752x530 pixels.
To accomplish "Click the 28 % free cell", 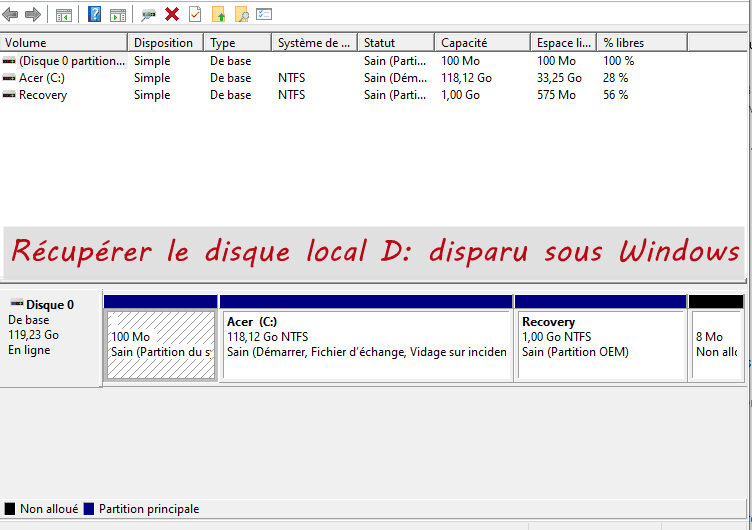I will (x=615, y=78).
